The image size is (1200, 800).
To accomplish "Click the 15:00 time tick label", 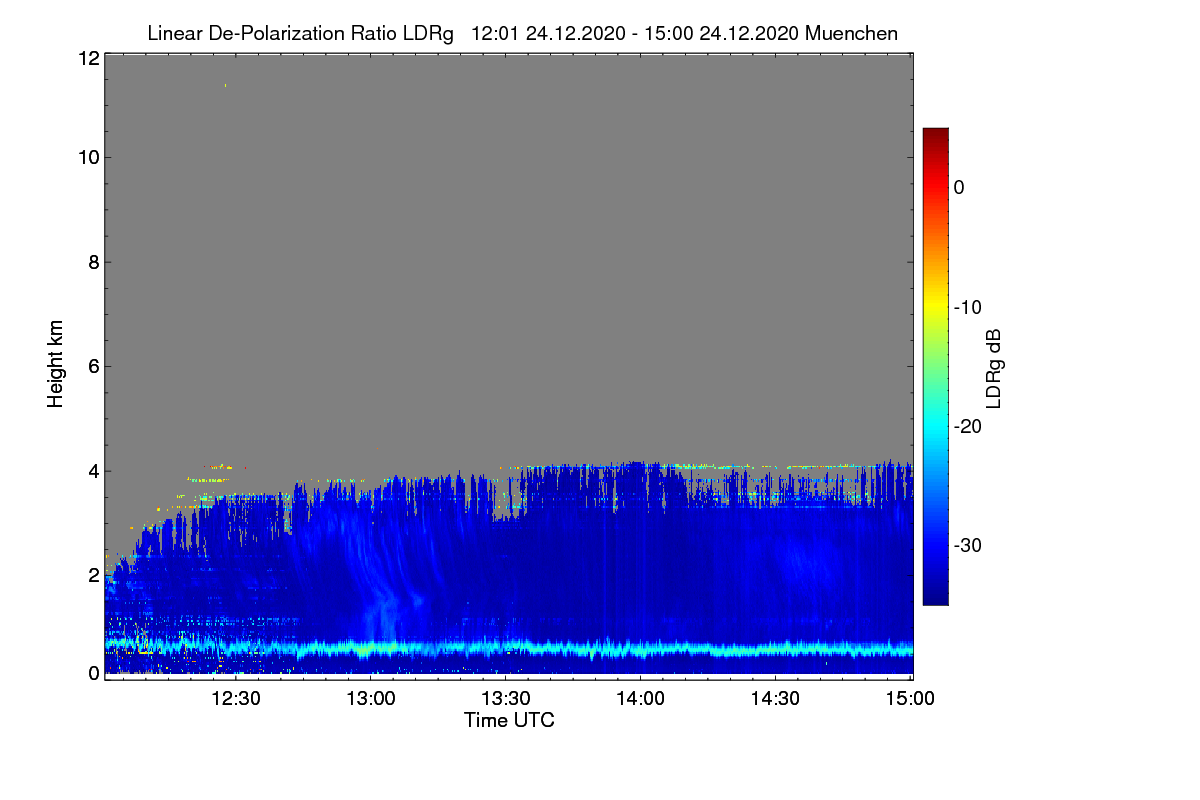I will coord(909,698).
